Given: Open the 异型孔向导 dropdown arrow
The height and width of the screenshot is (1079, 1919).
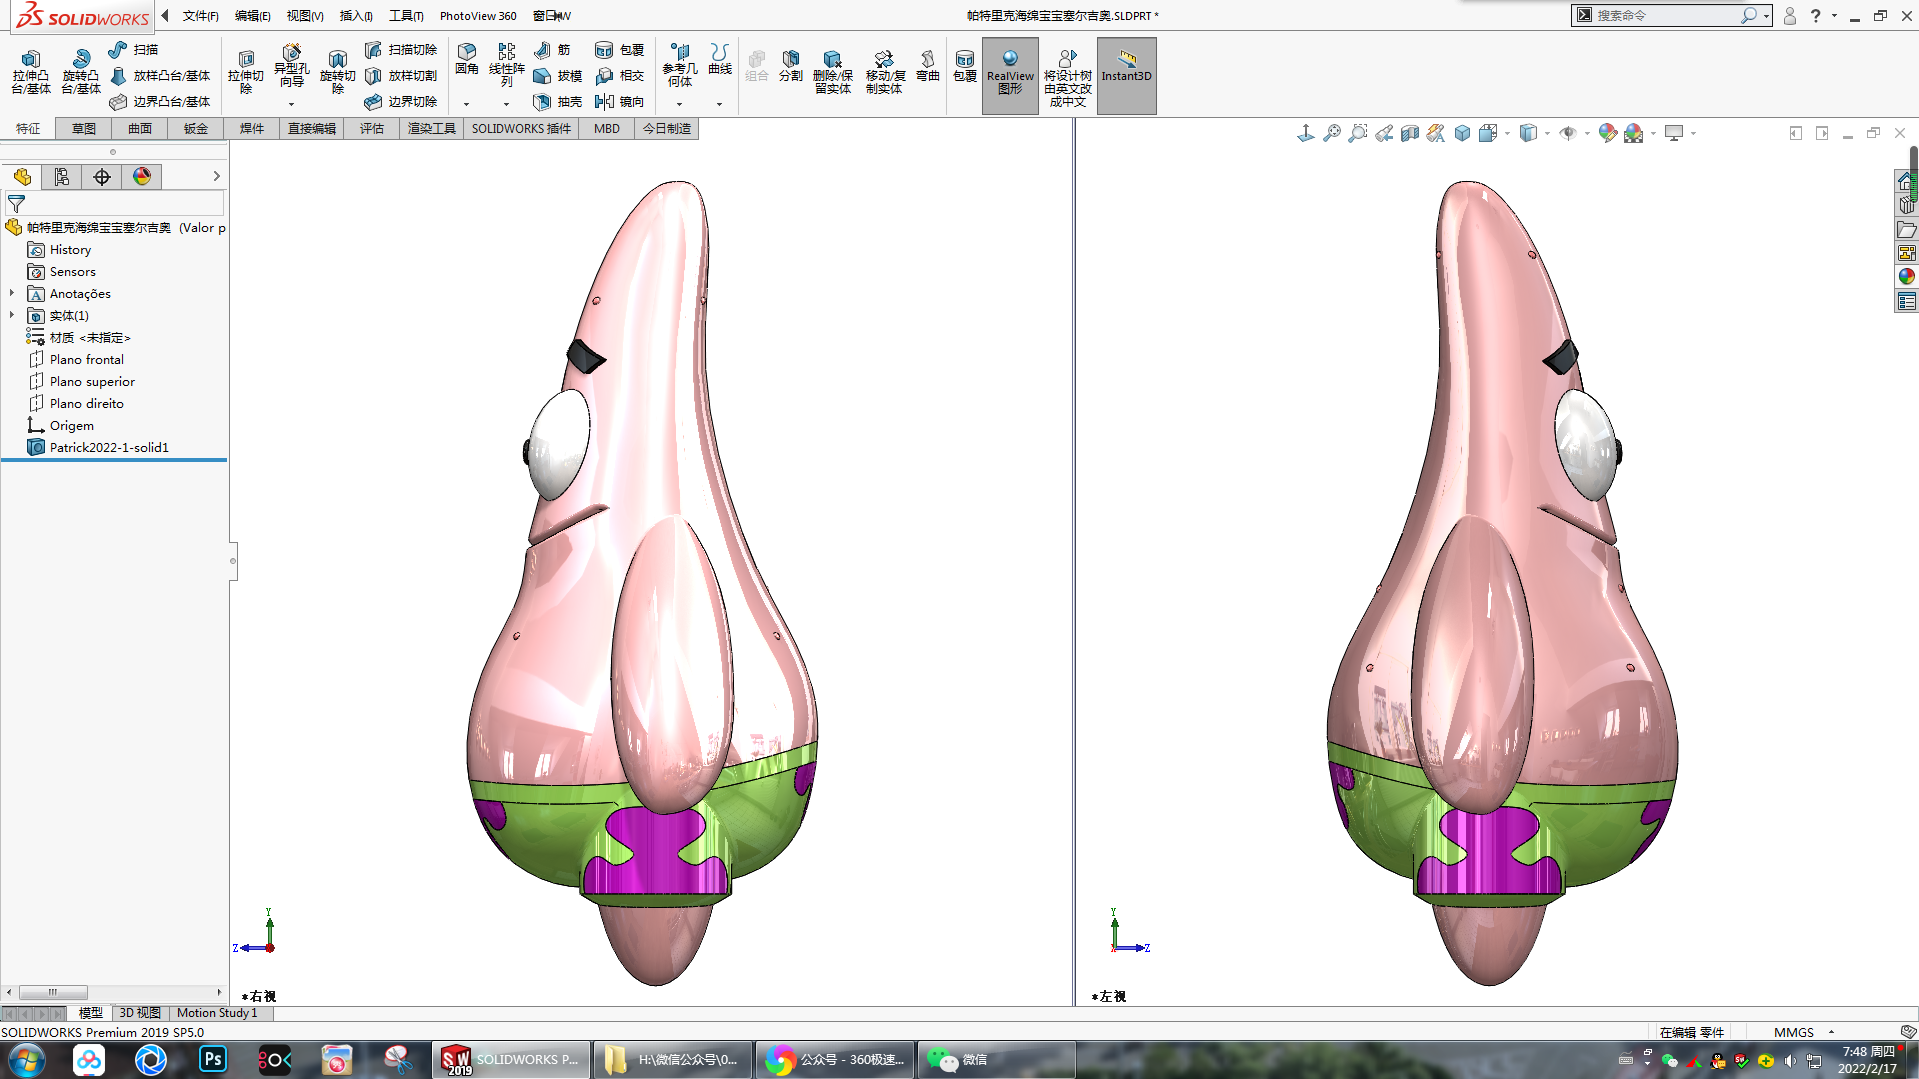Looking at the screenshot, I should [x=291, y=104].
